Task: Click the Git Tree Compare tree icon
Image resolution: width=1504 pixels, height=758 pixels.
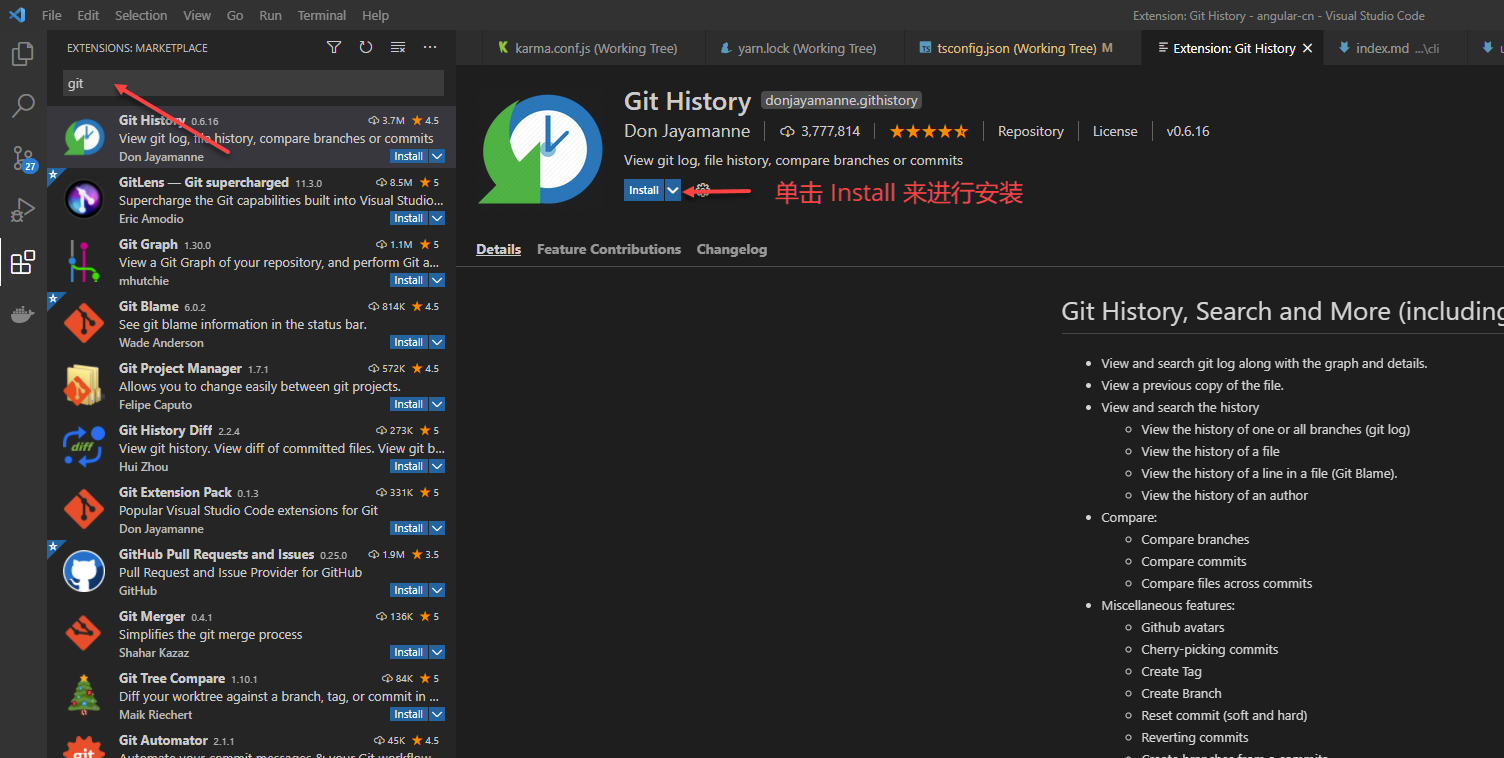Action: (84, 696)
